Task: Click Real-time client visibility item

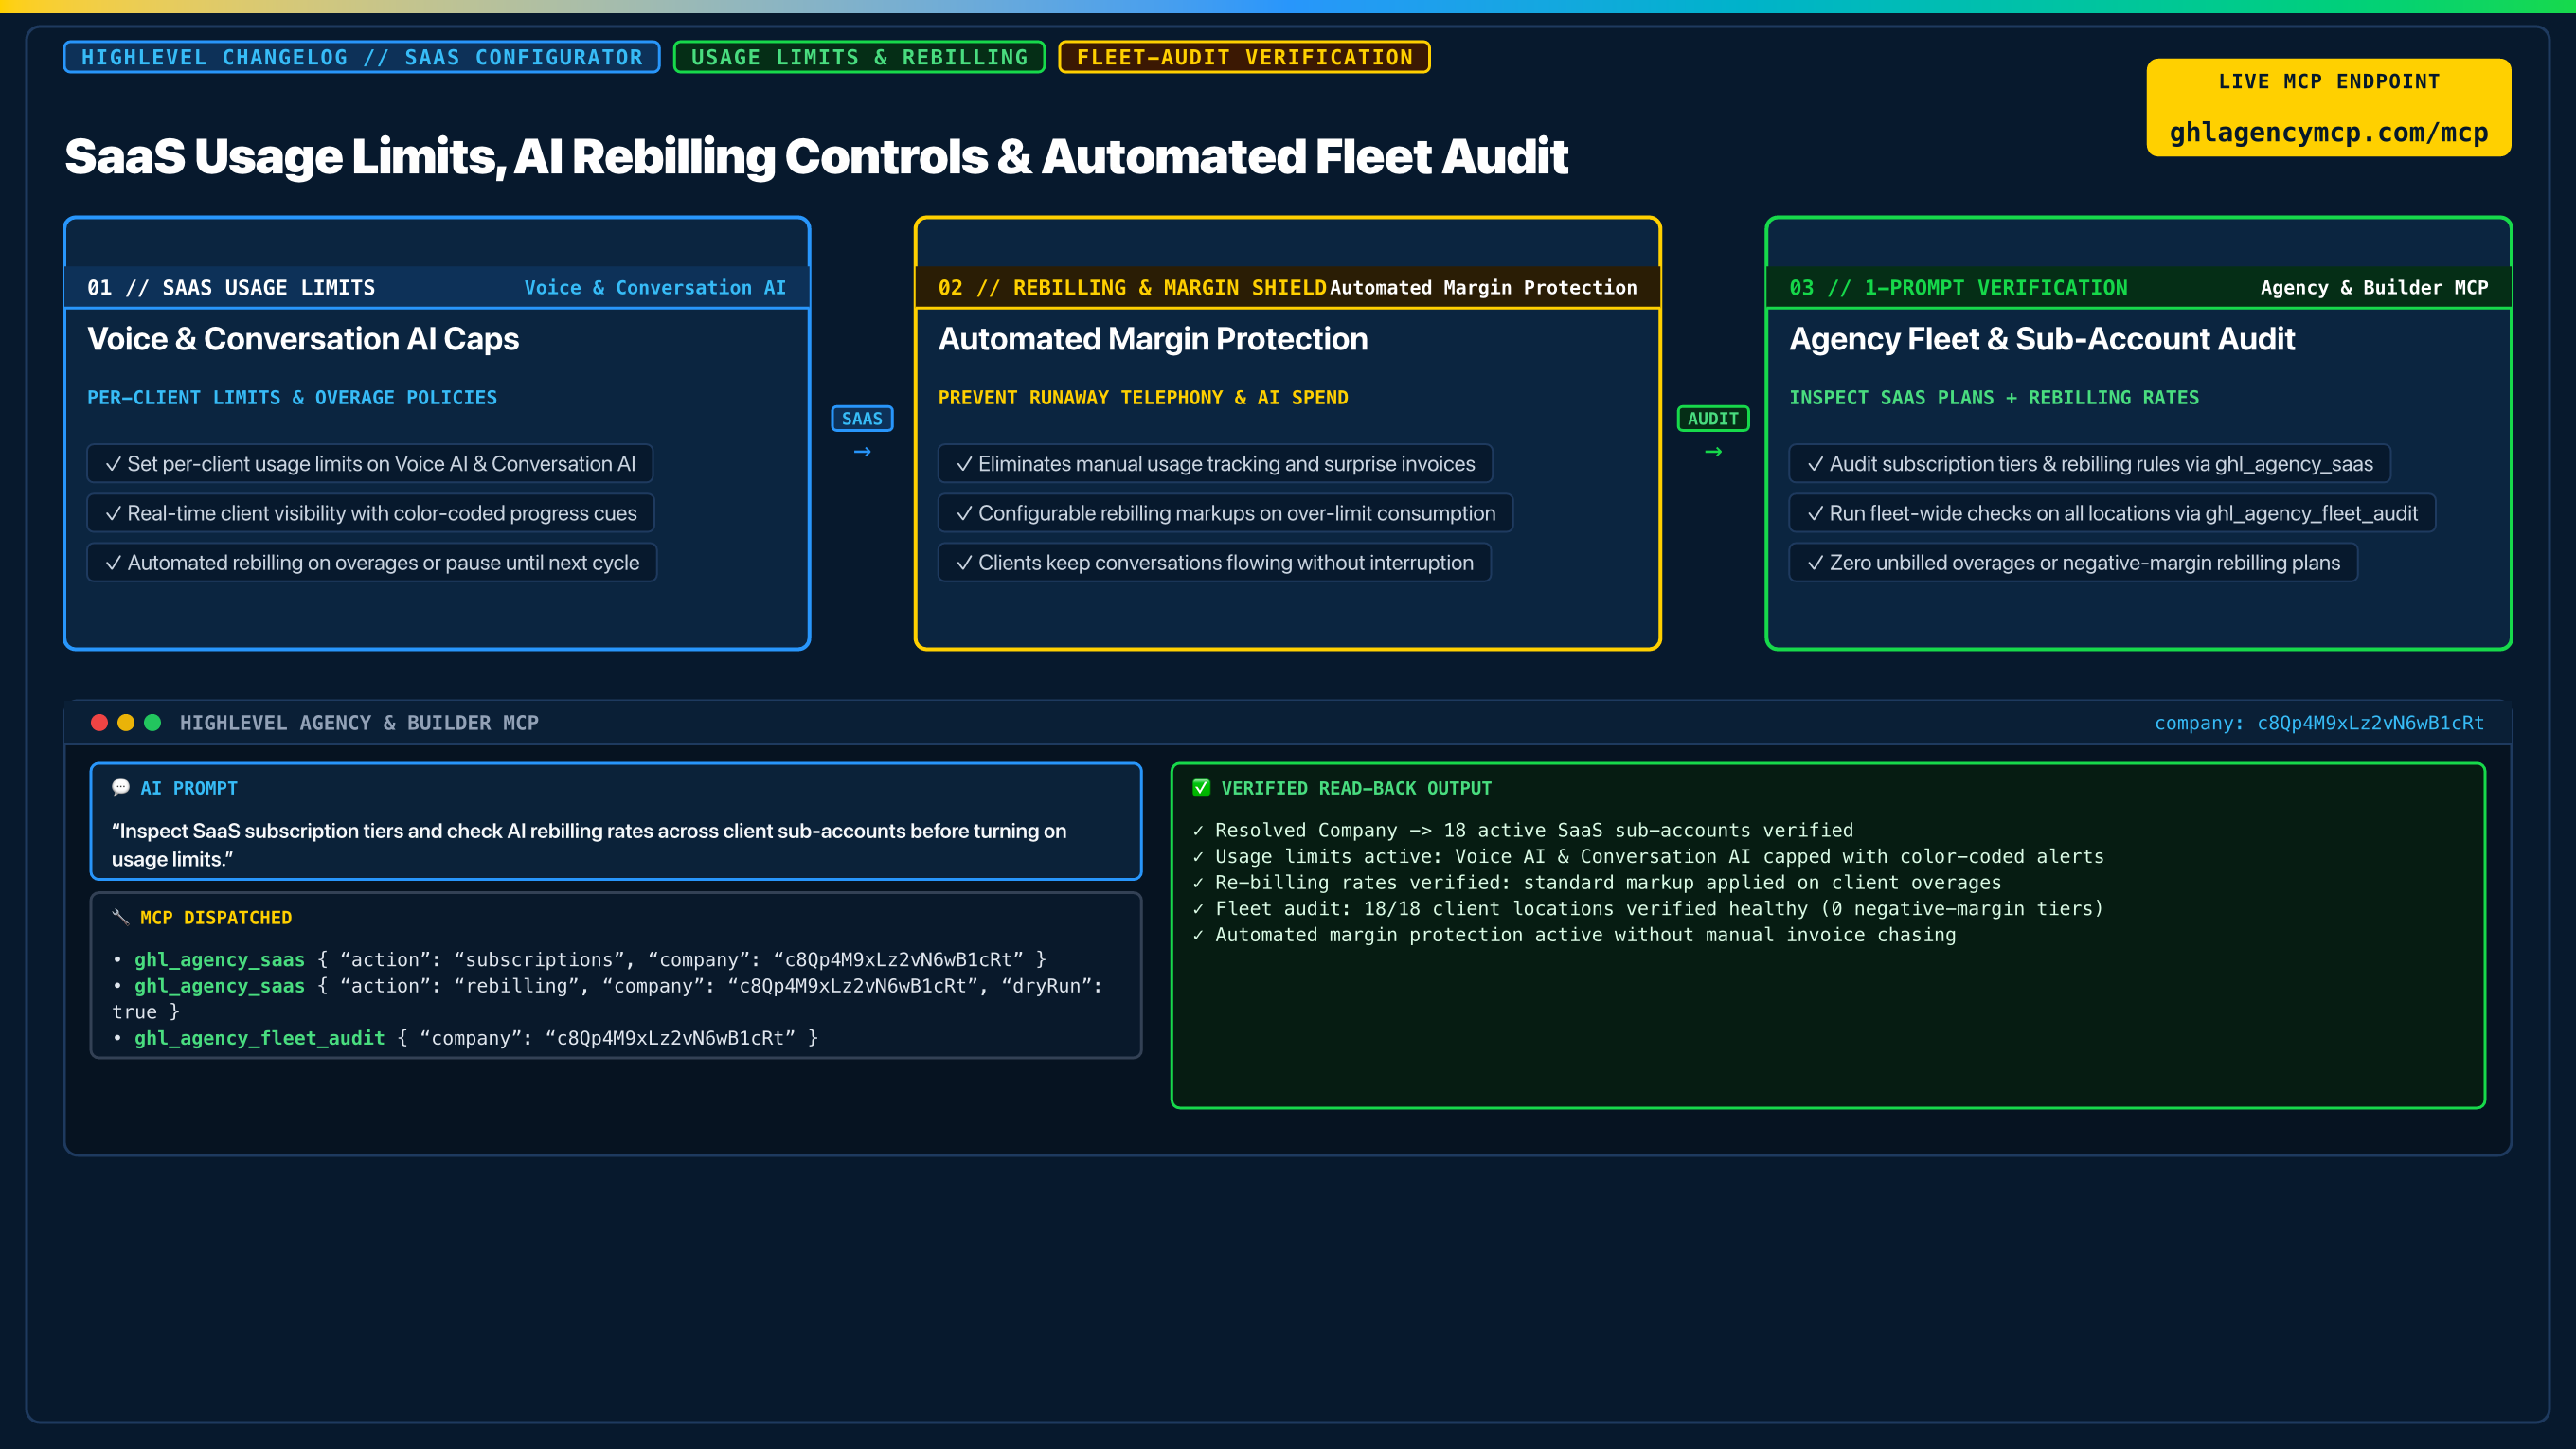Action: (x=371, y=513)
